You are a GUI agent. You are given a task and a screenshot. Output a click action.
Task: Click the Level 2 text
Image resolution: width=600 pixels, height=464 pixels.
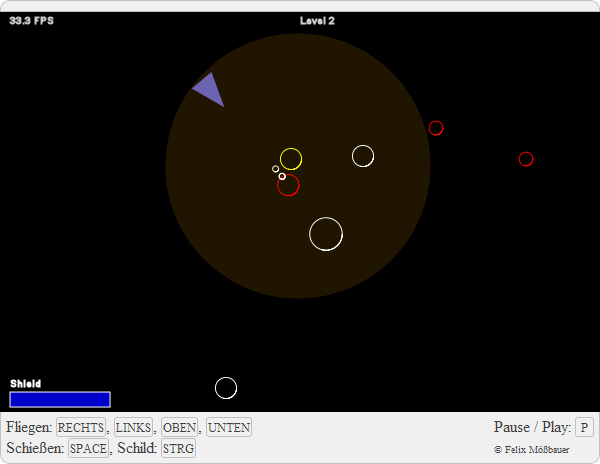click(317, 21)
